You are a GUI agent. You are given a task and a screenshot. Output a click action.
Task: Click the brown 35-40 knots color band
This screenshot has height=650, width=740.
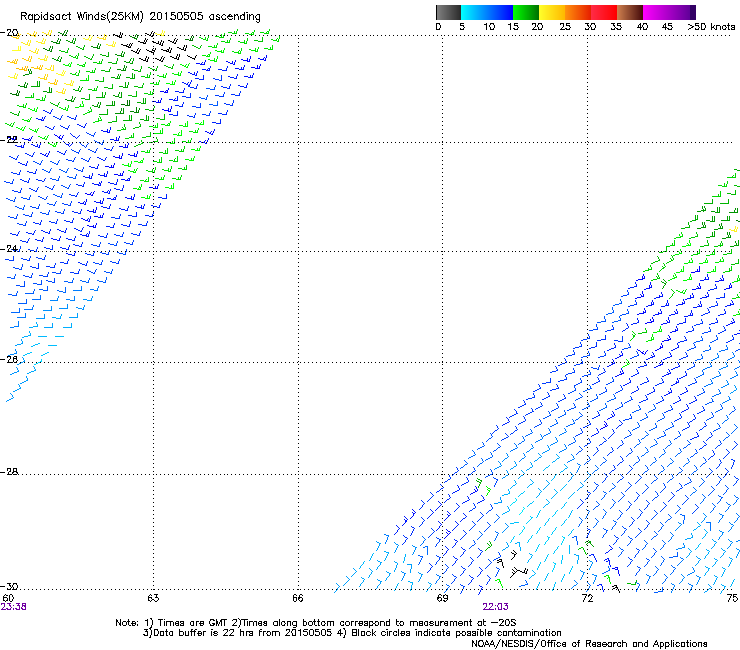point(630,12)
